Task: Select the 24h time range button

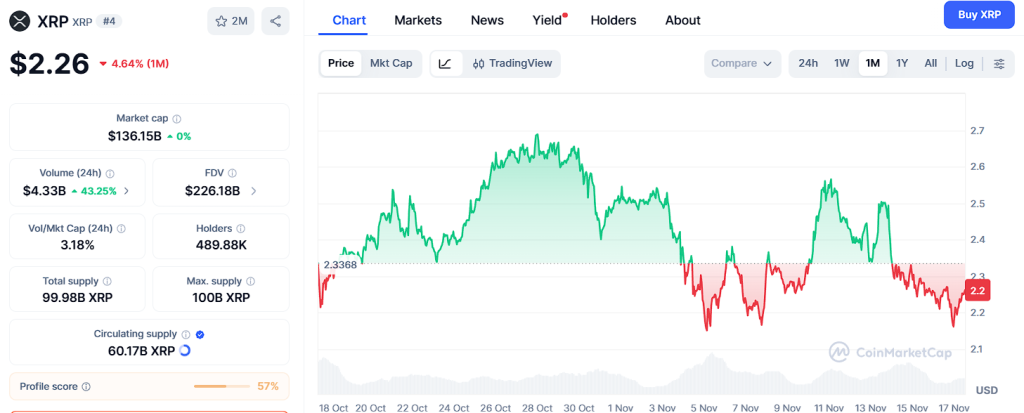Action: [808, 63]
